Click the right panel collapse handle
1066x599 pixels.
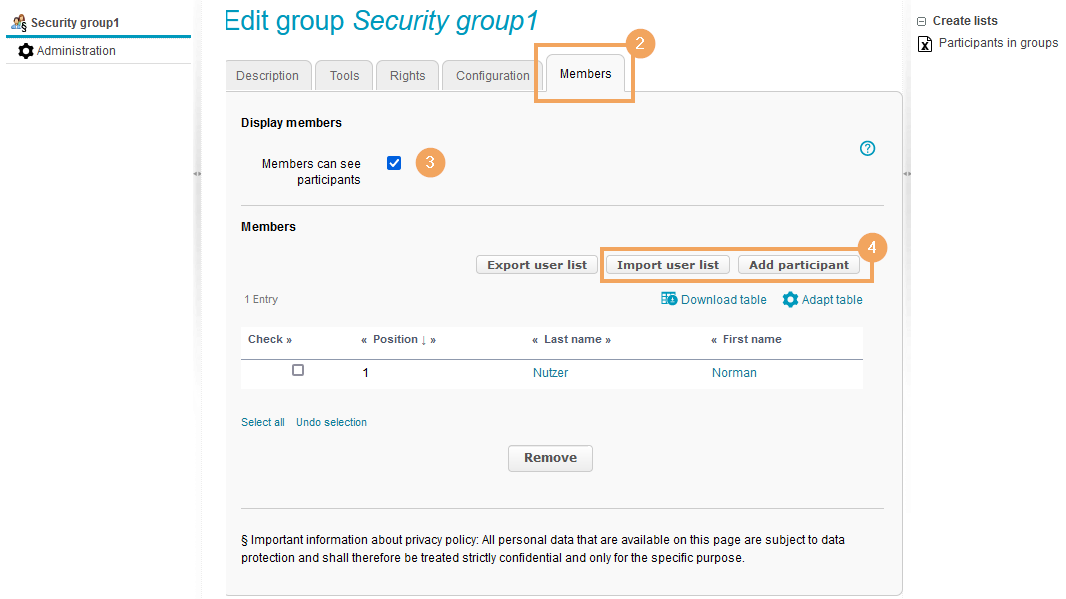coord(907,174)
